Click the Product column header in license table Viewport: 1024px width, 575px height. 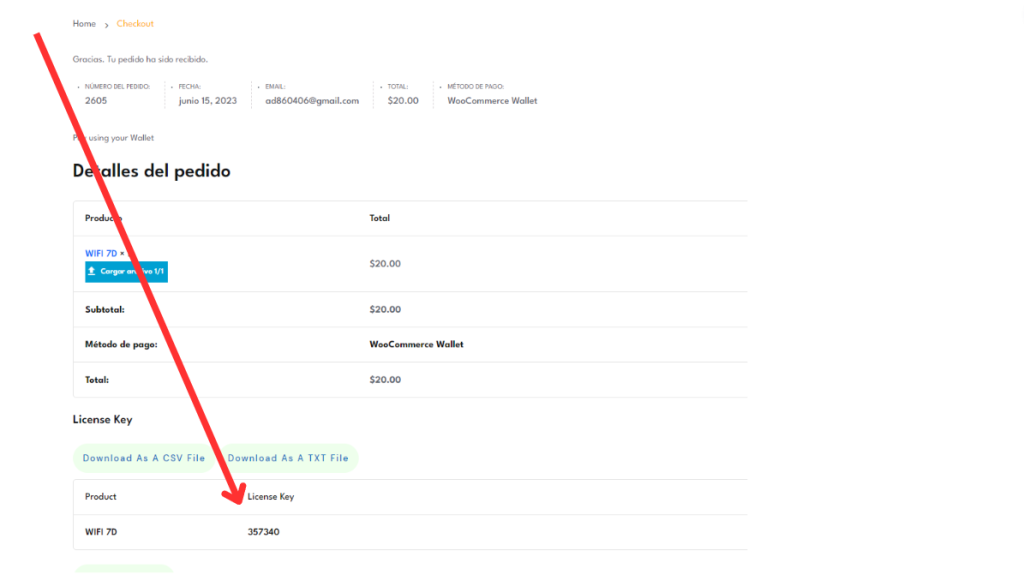(x=101, y=497)
